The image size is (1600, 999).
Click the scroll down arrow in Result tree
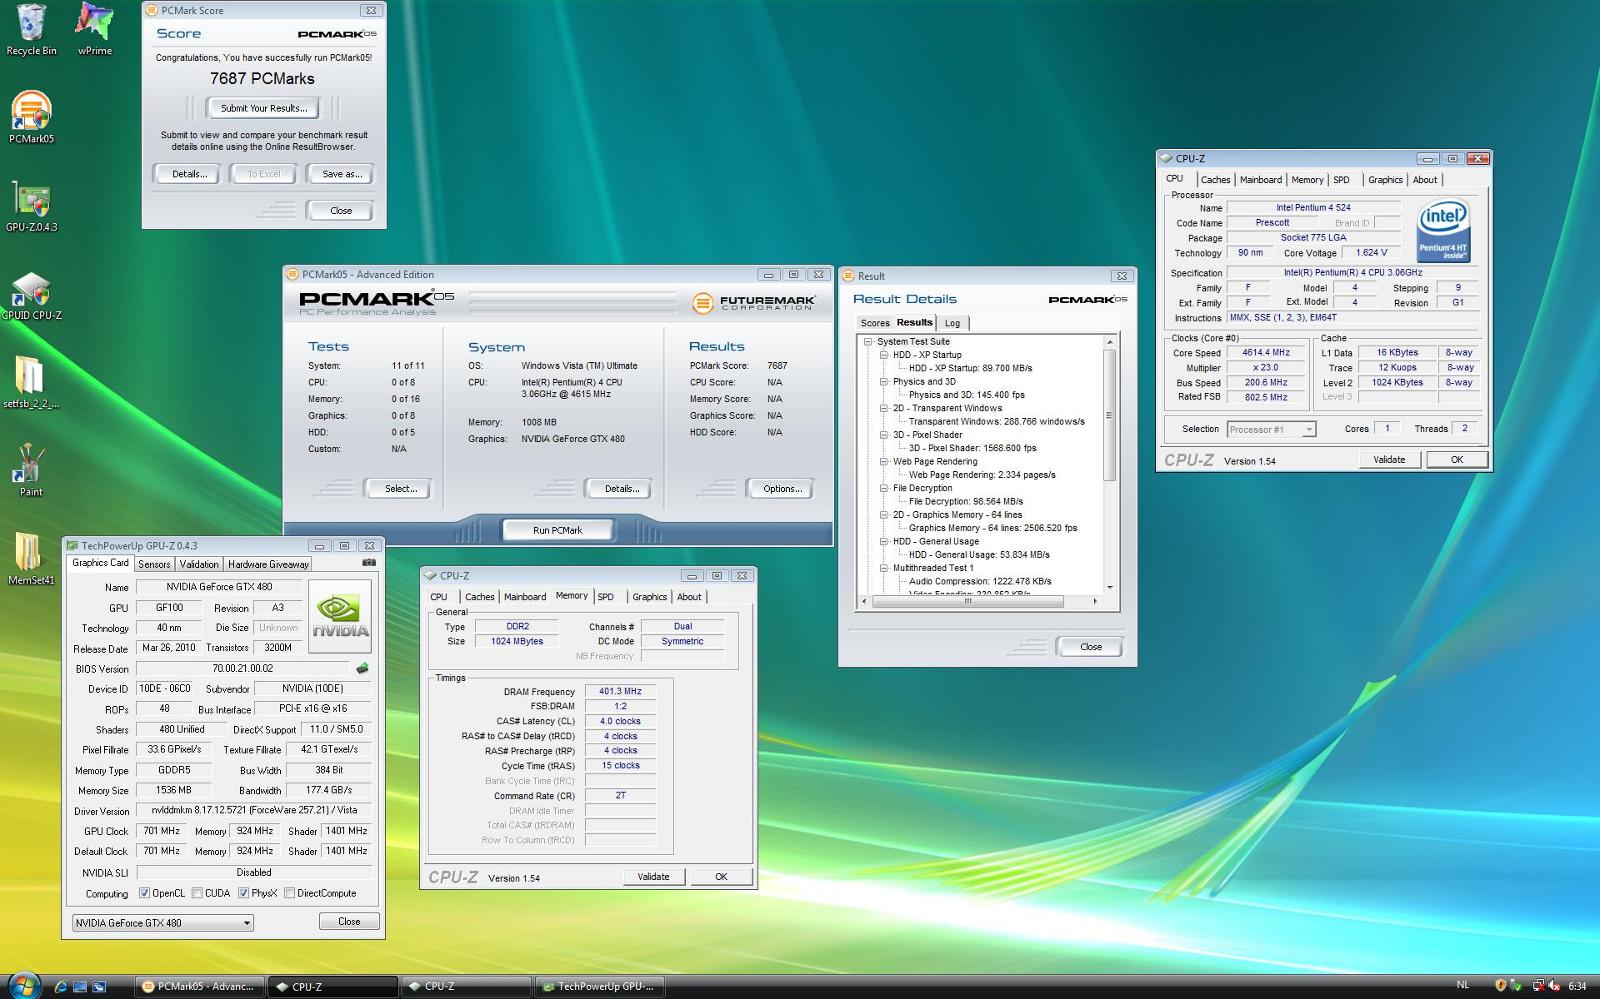tap(1109, 587)
